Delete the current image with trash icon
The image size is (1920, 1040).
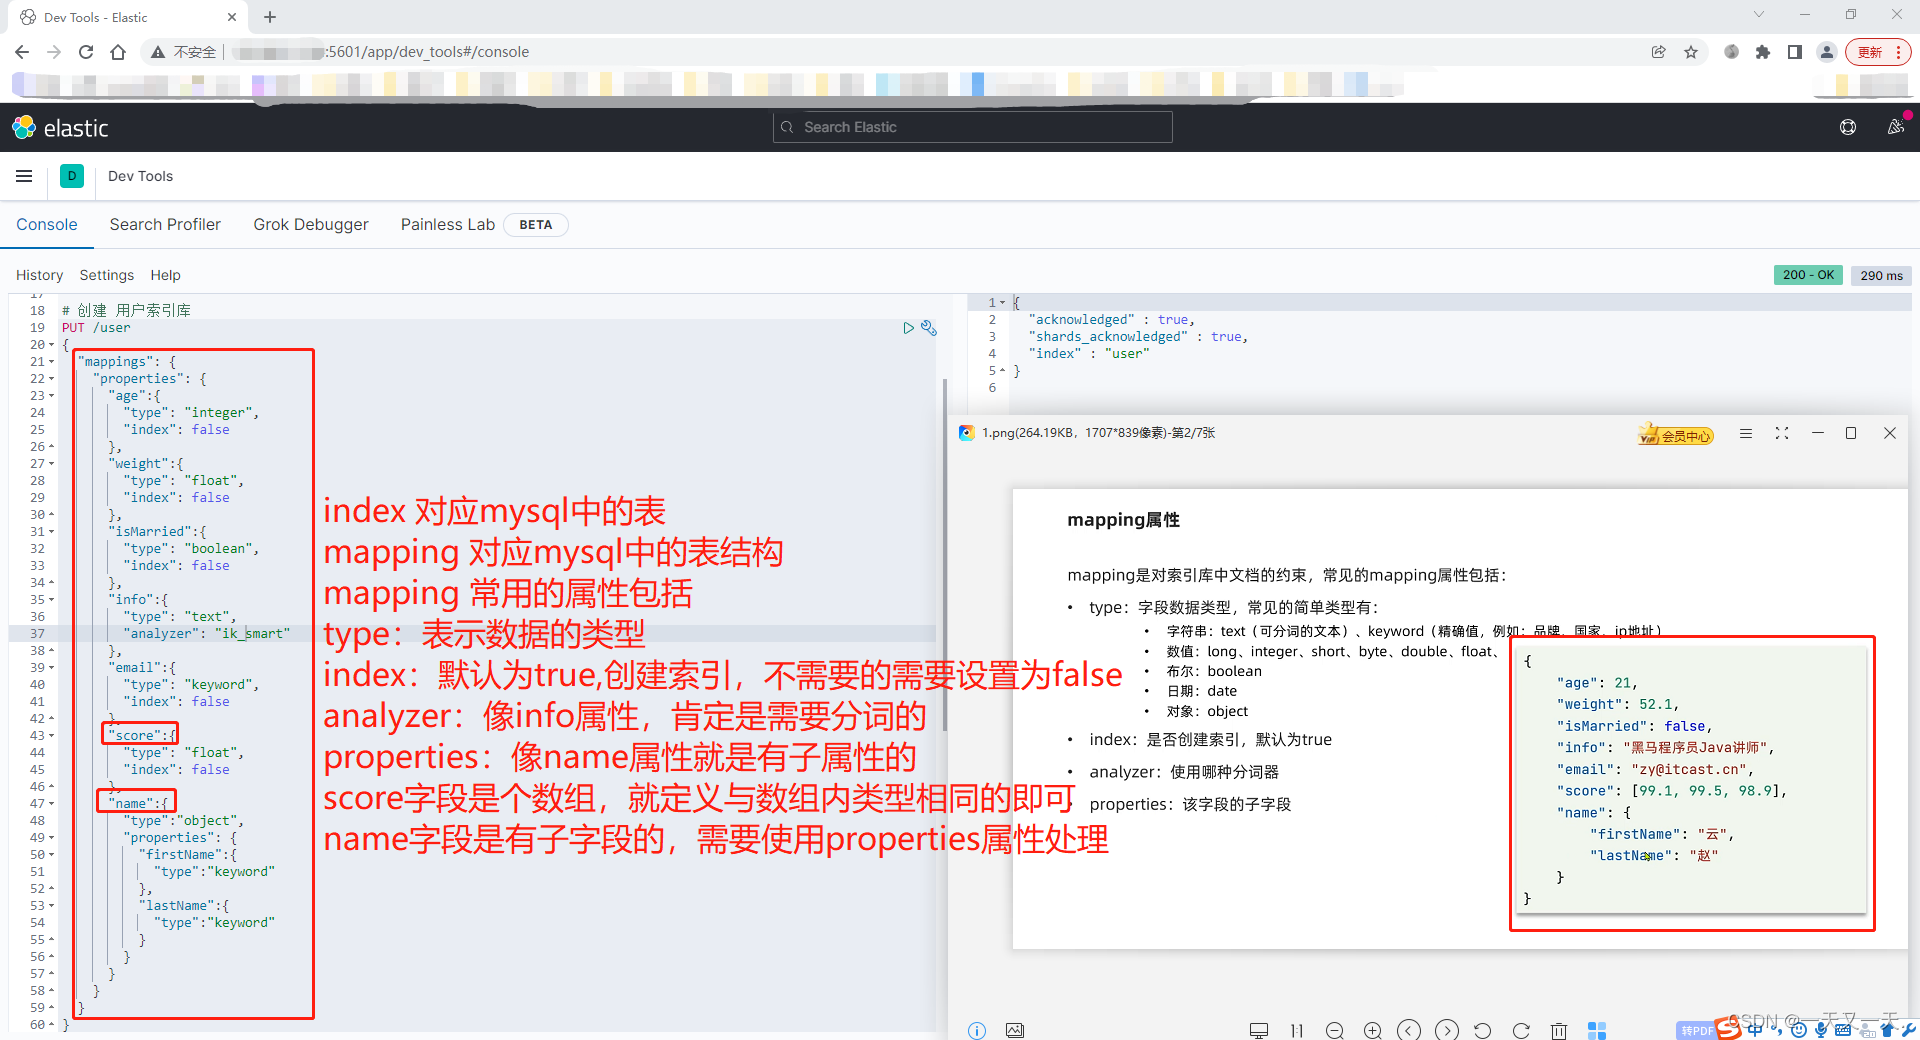(1558, 1030)
